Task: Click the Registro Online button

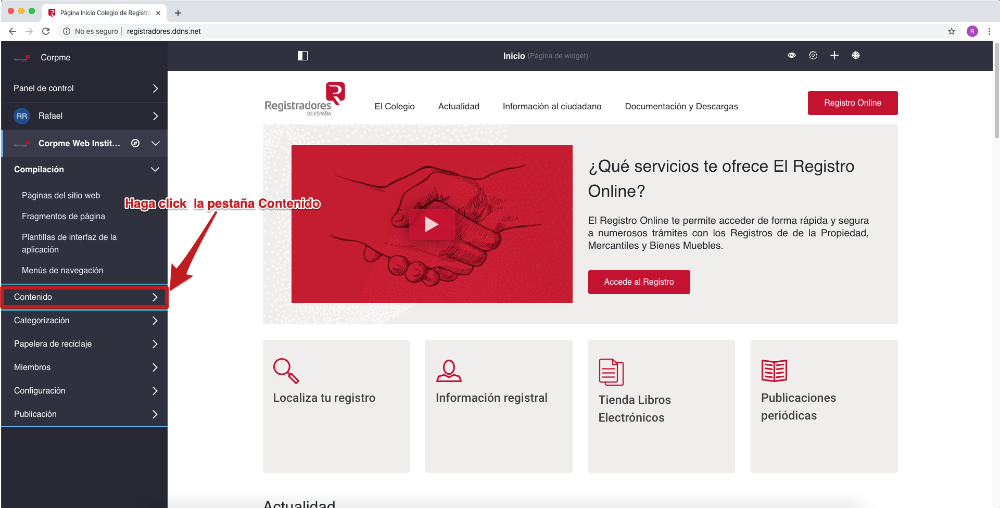Action: 852,103
